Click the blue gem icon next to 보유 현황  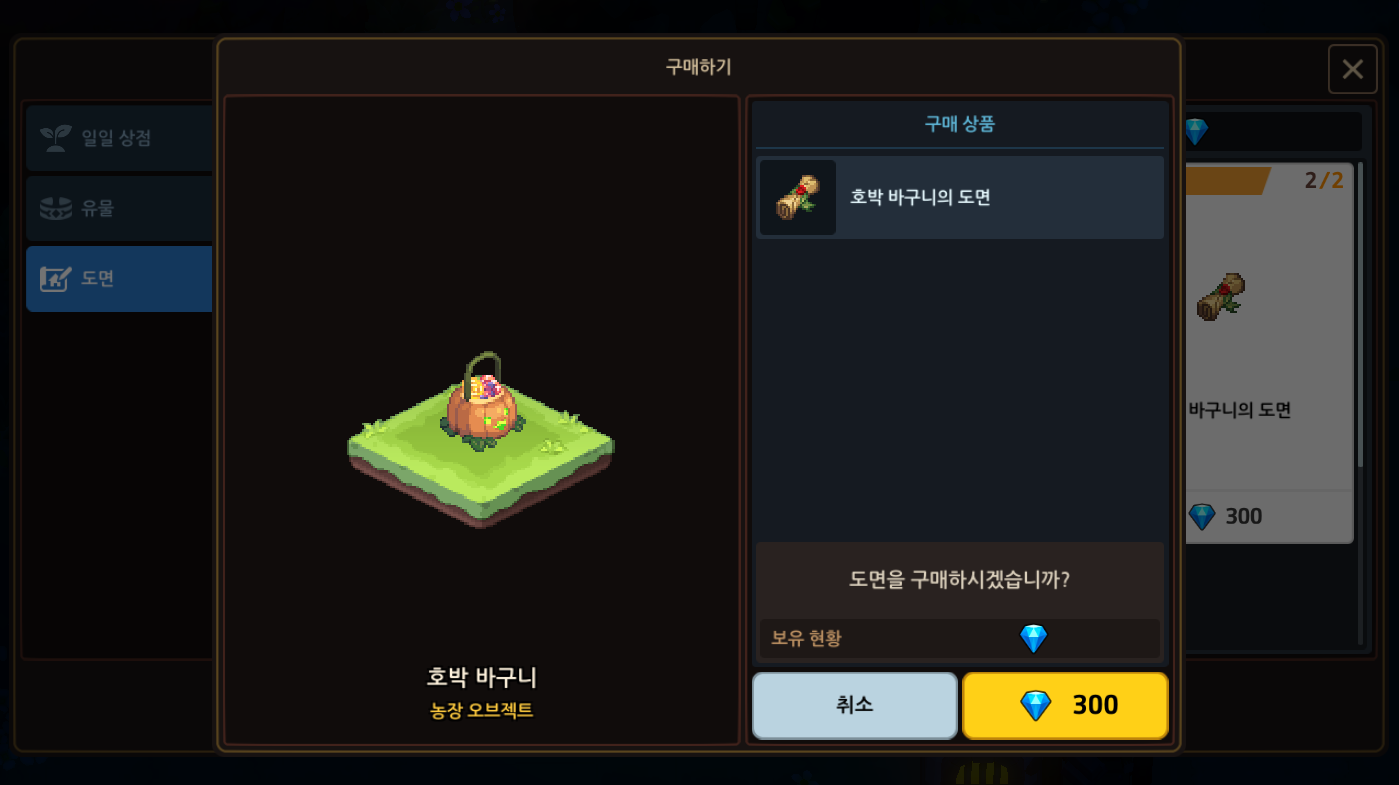pos(1033,638)
